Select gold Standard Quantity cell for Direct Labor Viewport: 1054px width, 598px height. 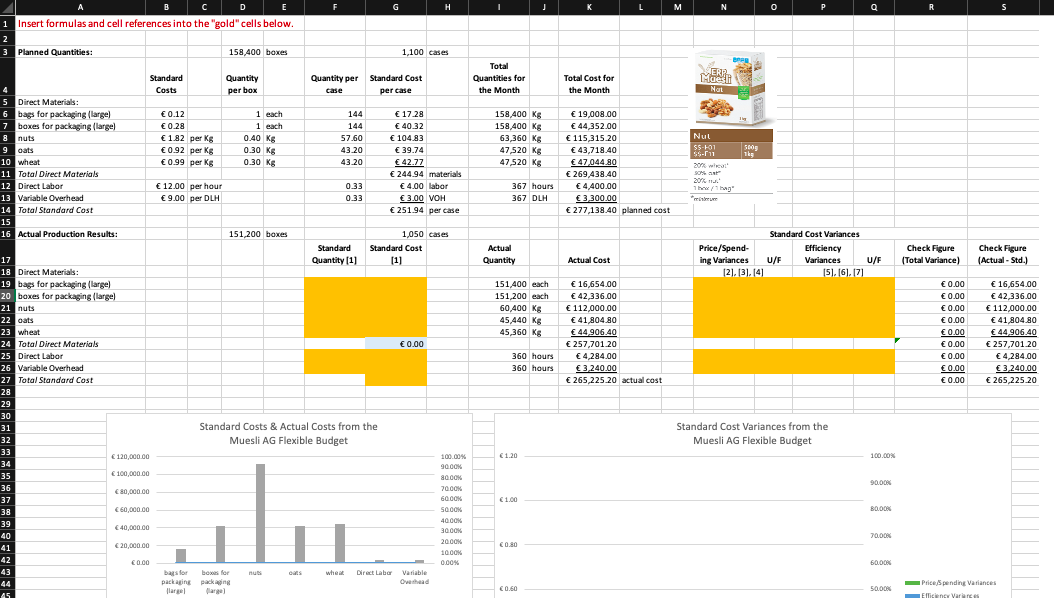(x=335, y=356)
